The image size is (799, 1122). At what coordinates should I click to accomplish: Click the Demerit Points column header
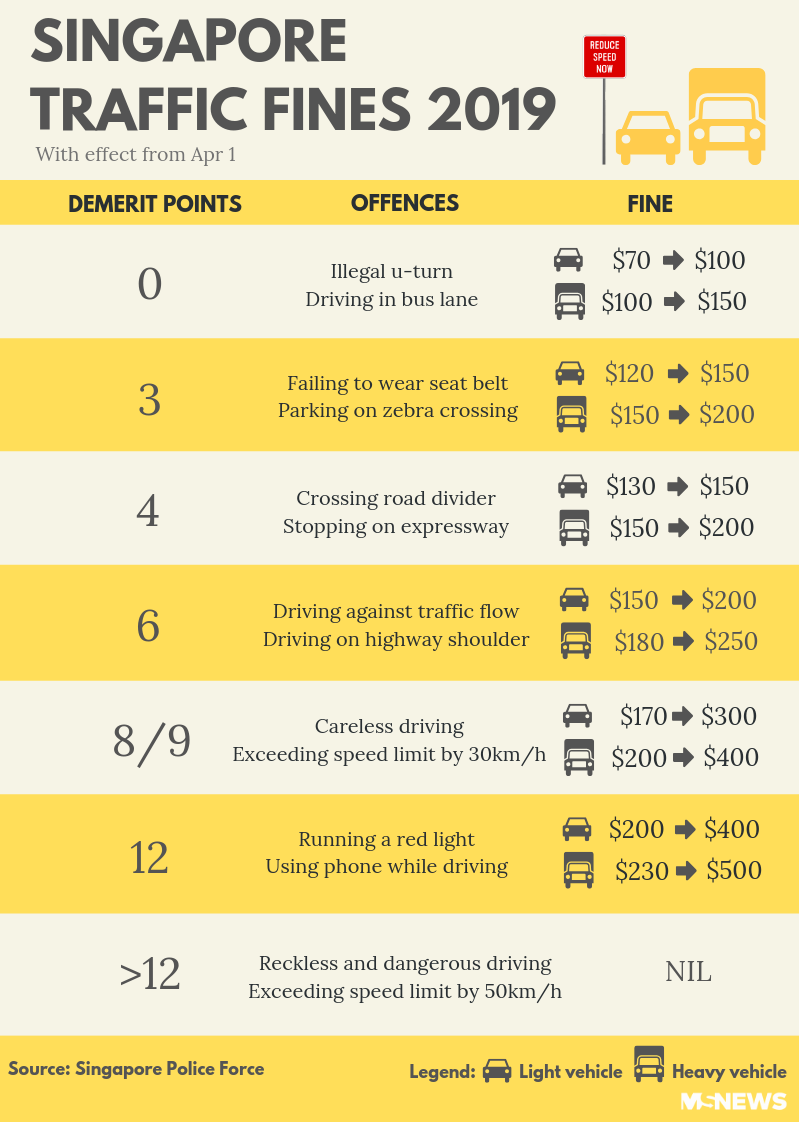click(155, 204)
